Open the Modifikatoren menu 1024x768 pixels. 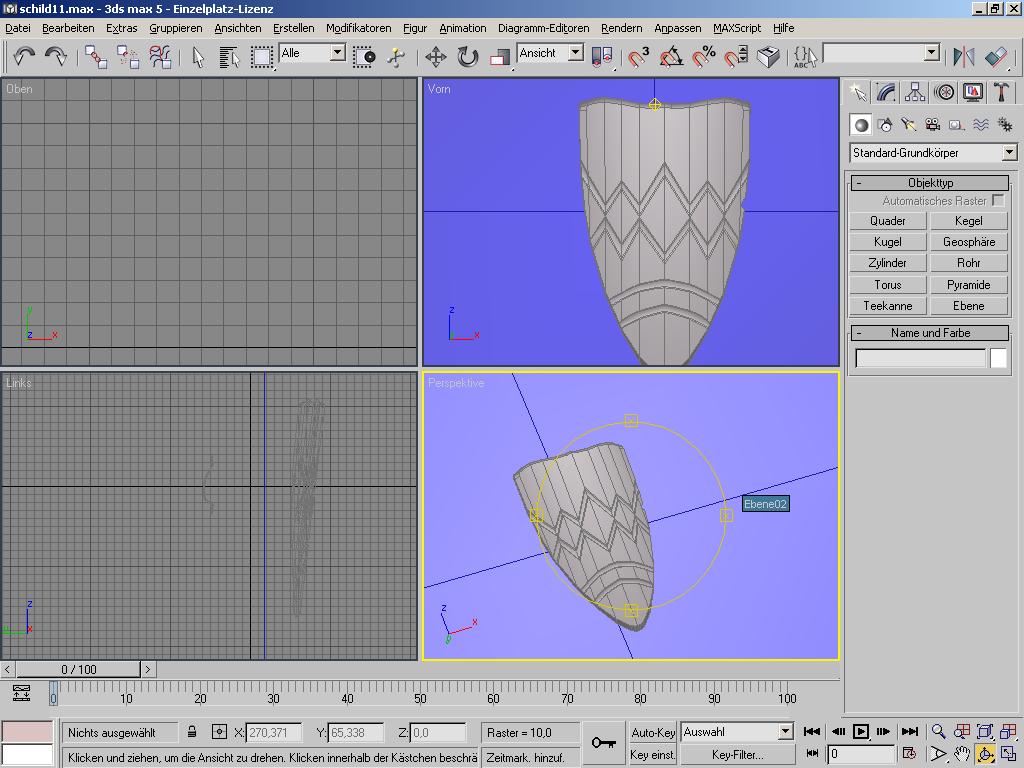tap(358, 28)
